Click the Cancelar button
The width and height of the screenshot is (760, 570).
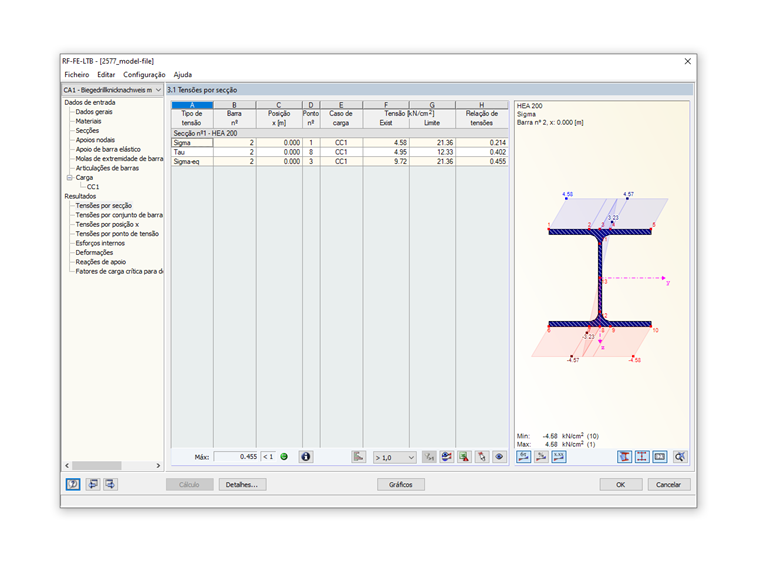[668, 484]
